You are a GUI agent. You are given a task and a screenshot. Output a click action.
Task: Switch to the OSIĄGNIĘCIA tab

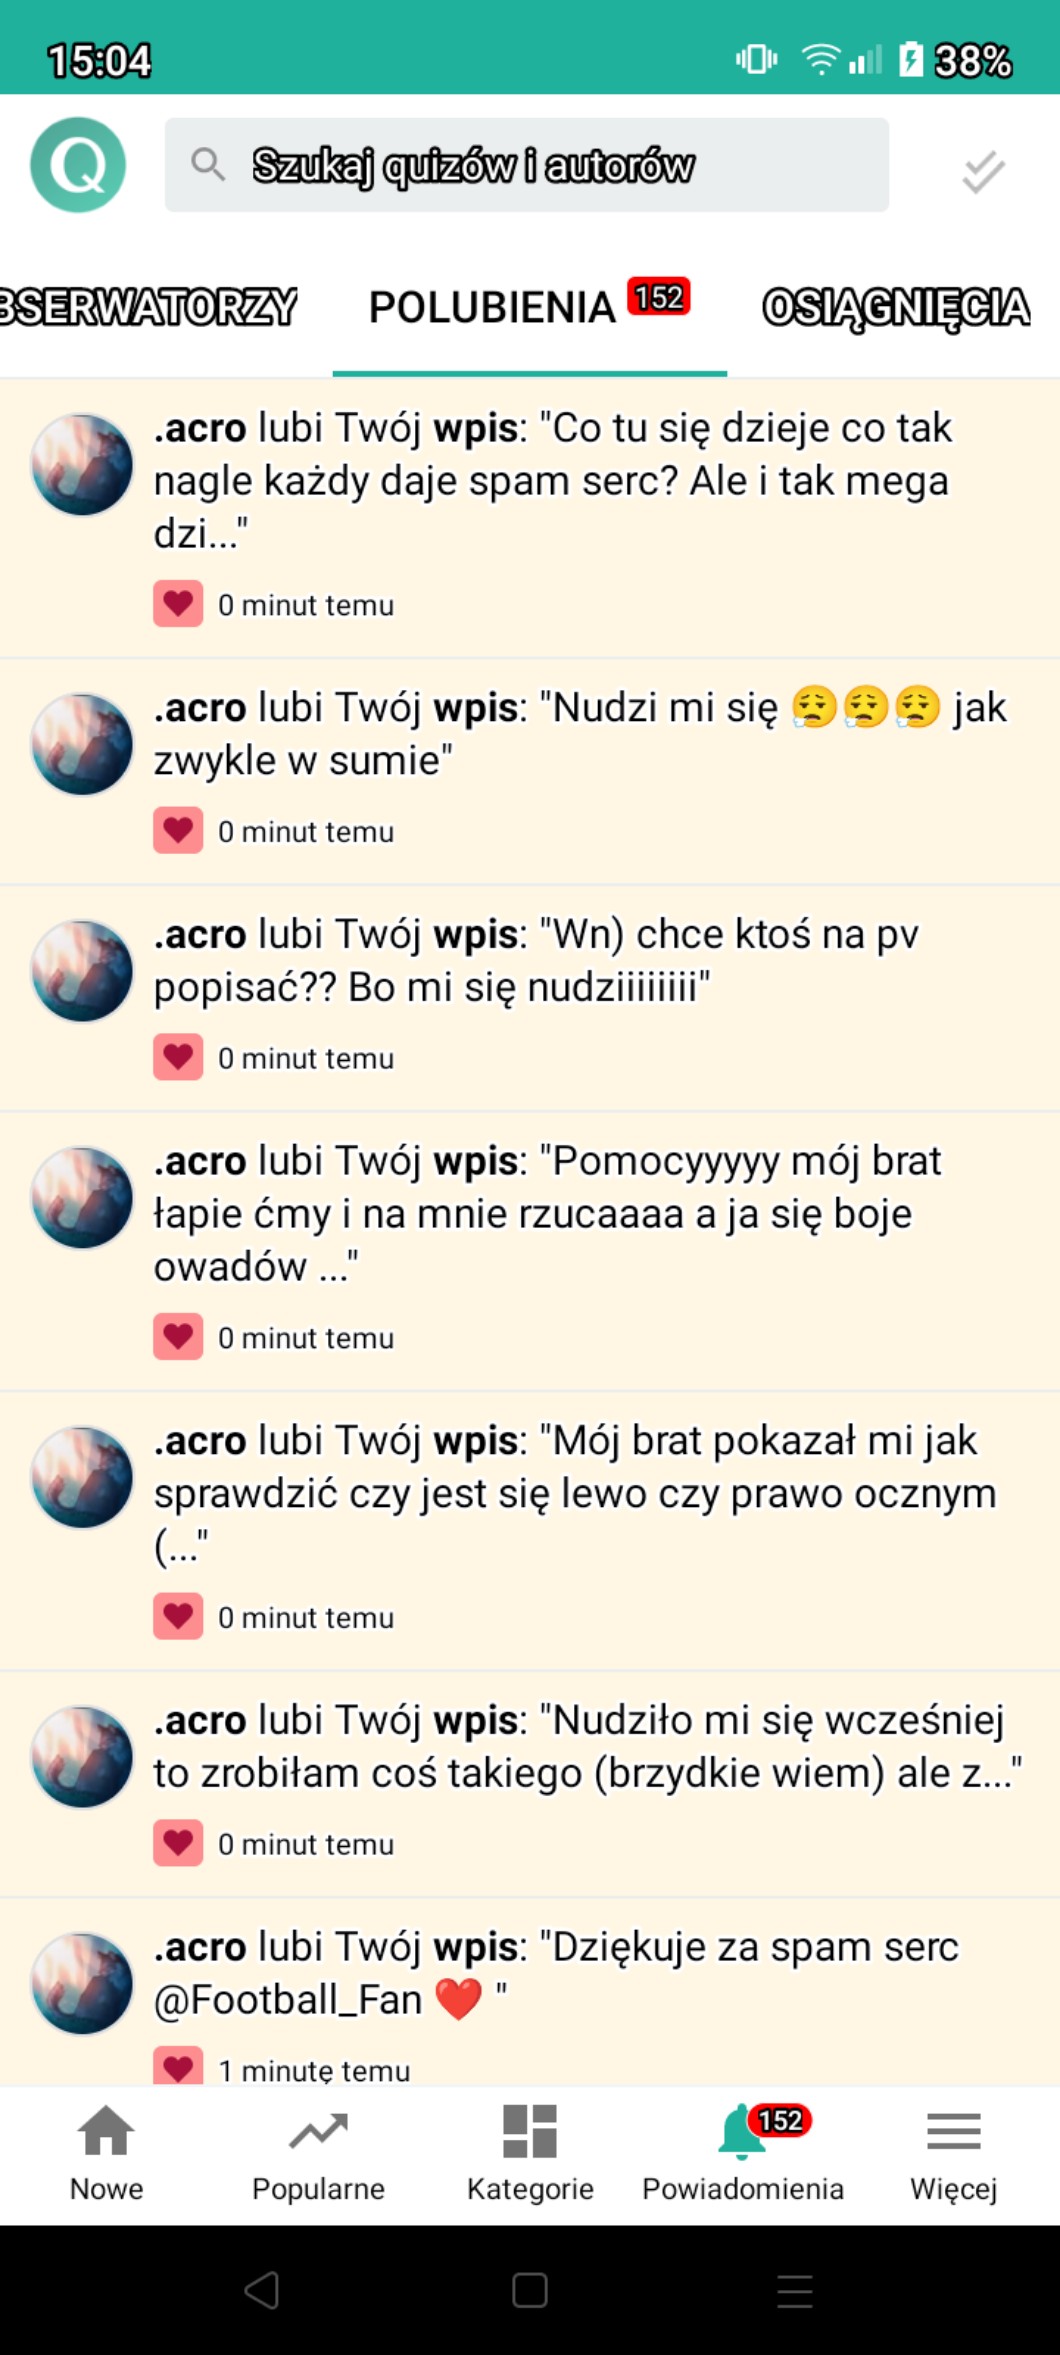[x=896, y=307]
